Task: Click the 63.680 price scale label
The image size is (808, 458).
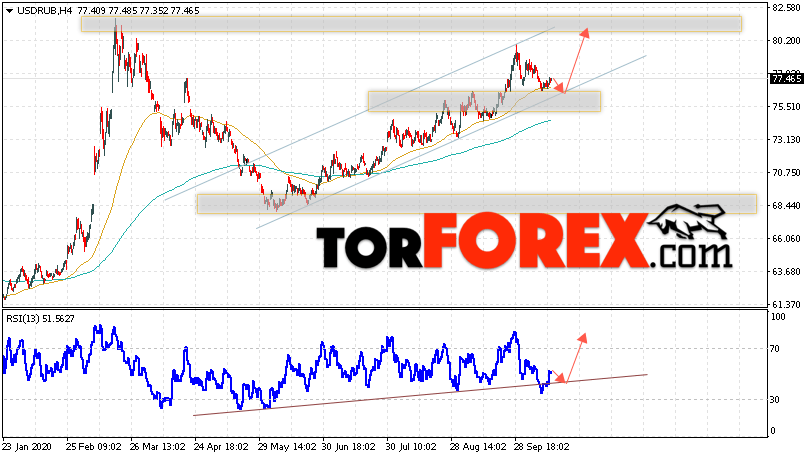Action: pos(786,272)
